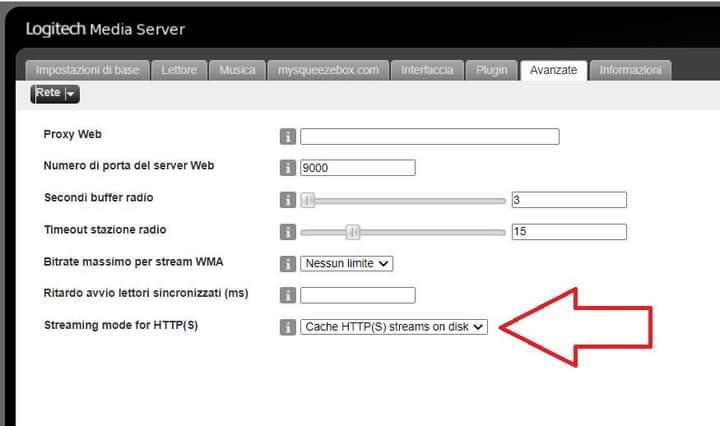Select the Avanzate tab

pos(554,70)
